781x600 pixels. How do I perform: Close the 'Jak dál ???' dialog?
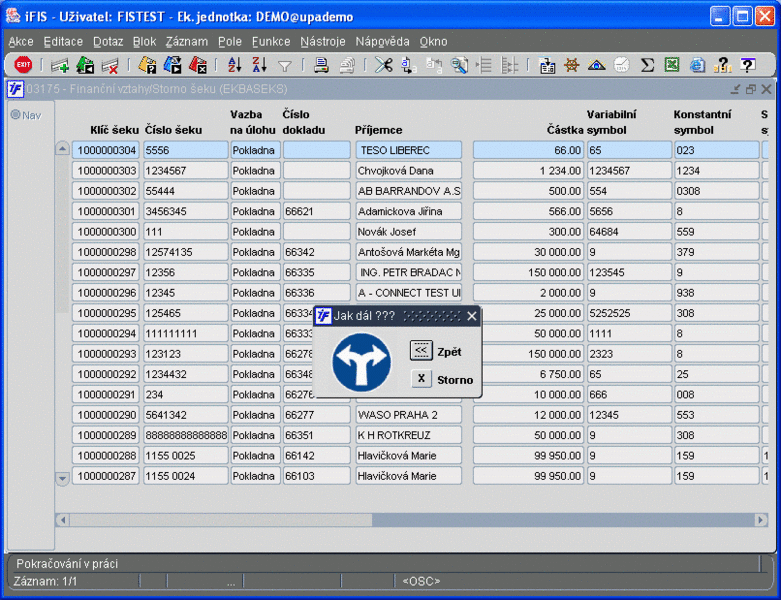[472, 316]
